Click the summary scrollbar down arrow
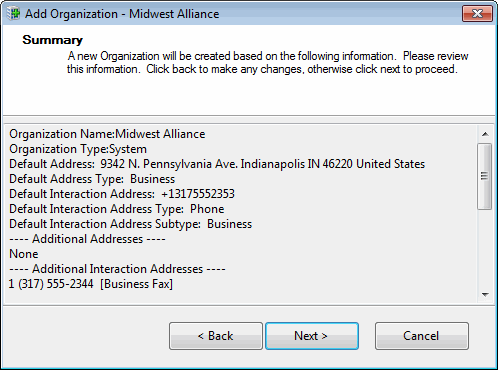Screen dimensions: 498x370 [x=485, y=295]
